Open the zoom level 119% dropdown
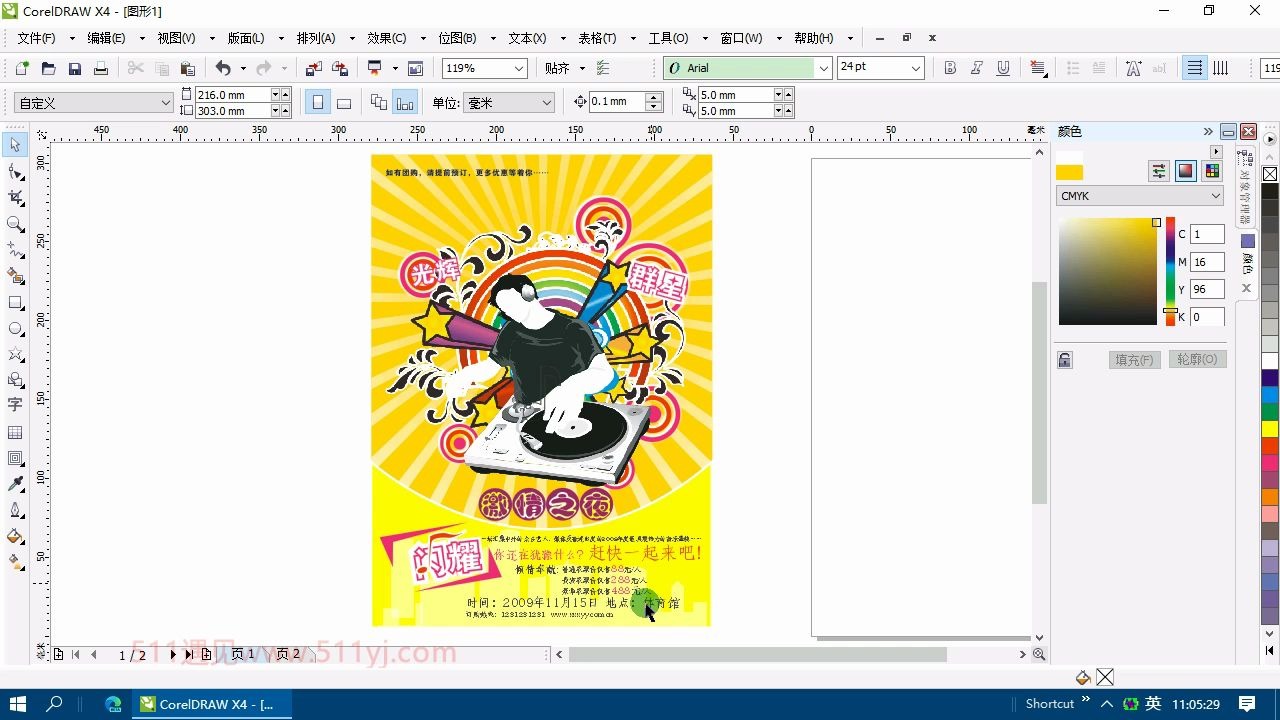 point(519,68)
